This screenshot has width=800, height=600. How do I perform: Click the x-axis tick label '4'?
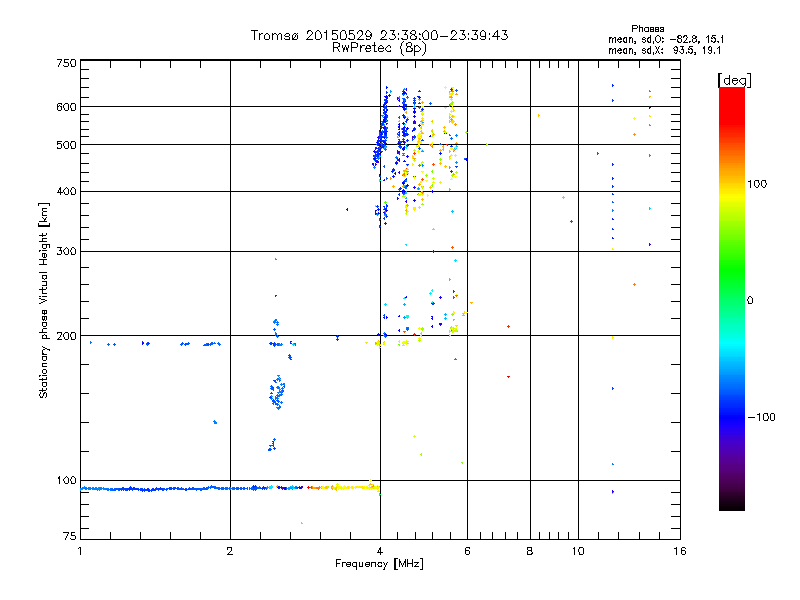(380, 551)
